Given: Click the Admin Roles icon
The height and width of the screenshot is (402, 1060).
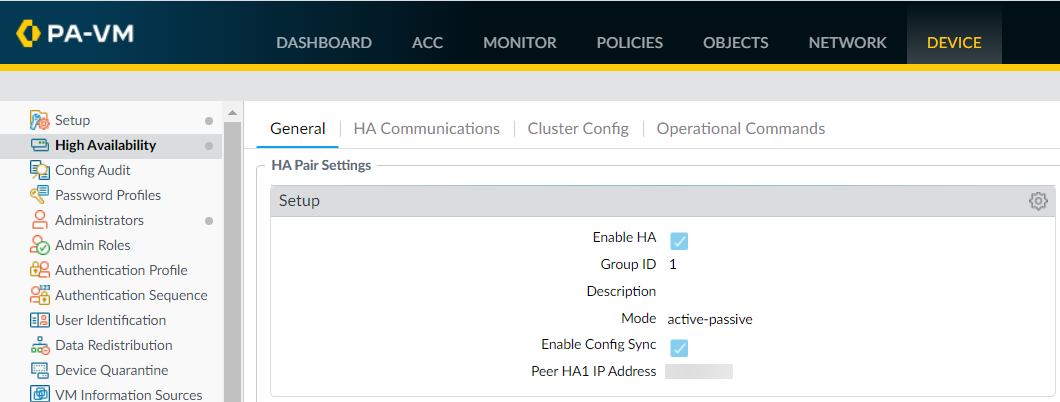Looking at the screenshot, I should (39, 245).
